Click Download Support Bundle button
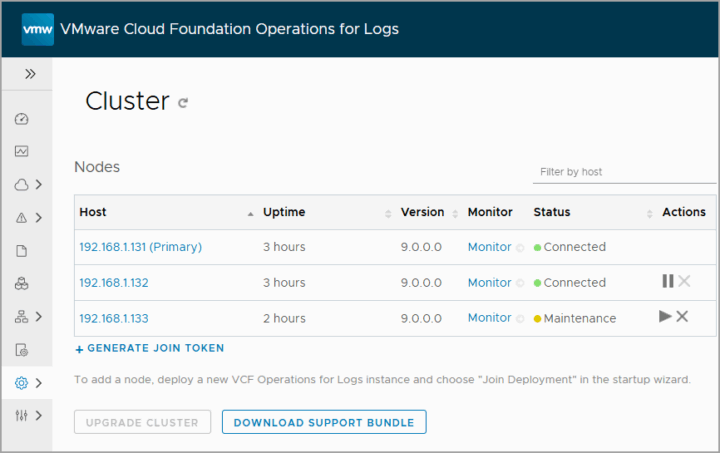 [x=324, y=422]
